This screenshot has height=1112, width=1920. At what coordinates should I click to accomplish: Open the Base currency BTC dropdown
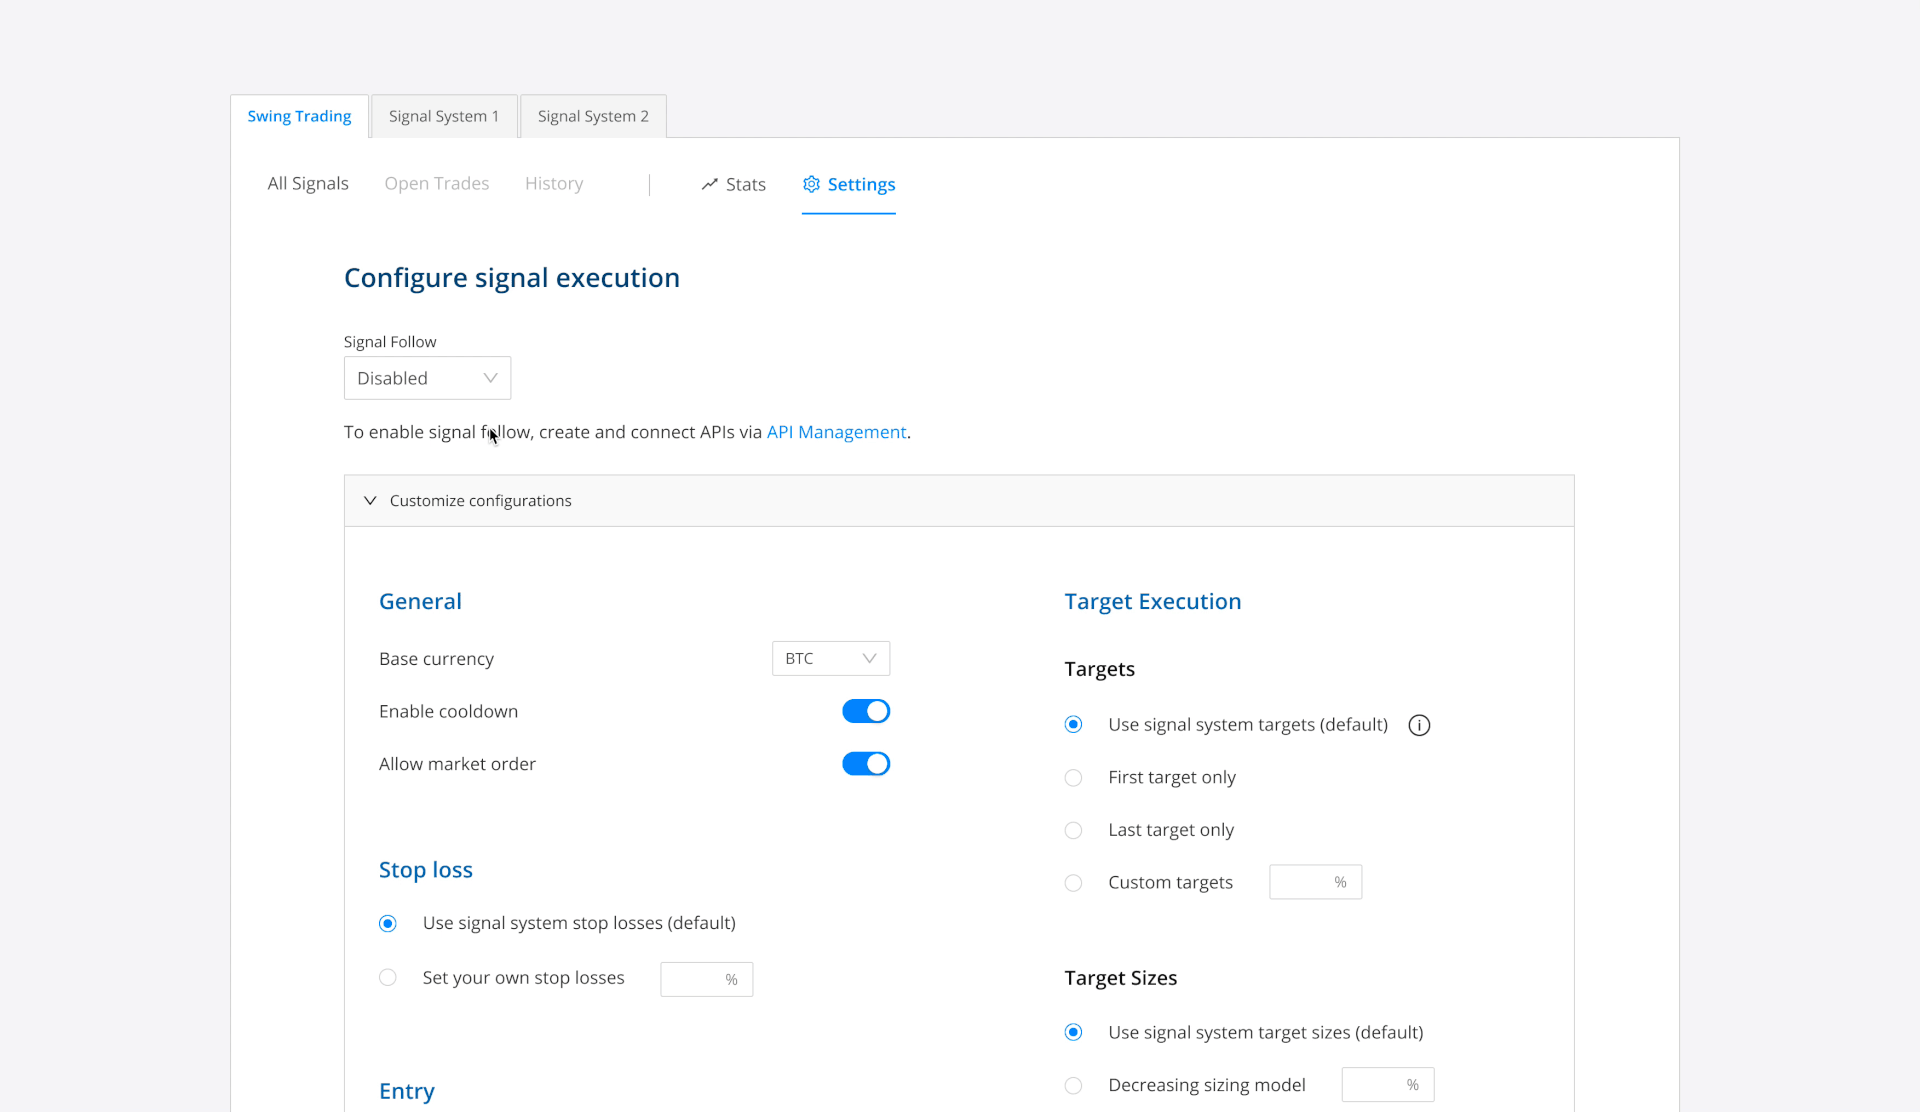click(x=830, y=658)
